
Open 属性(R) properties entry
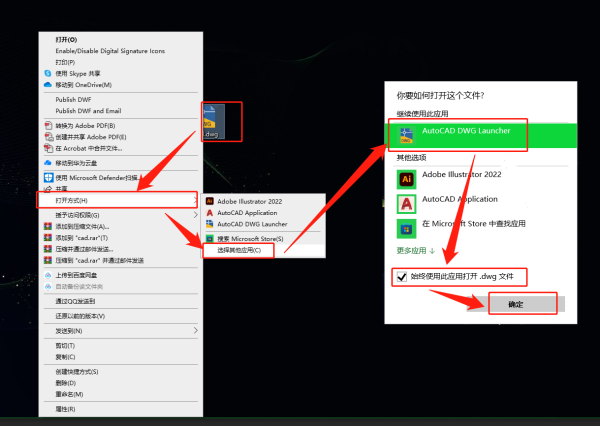coord(65,409)
